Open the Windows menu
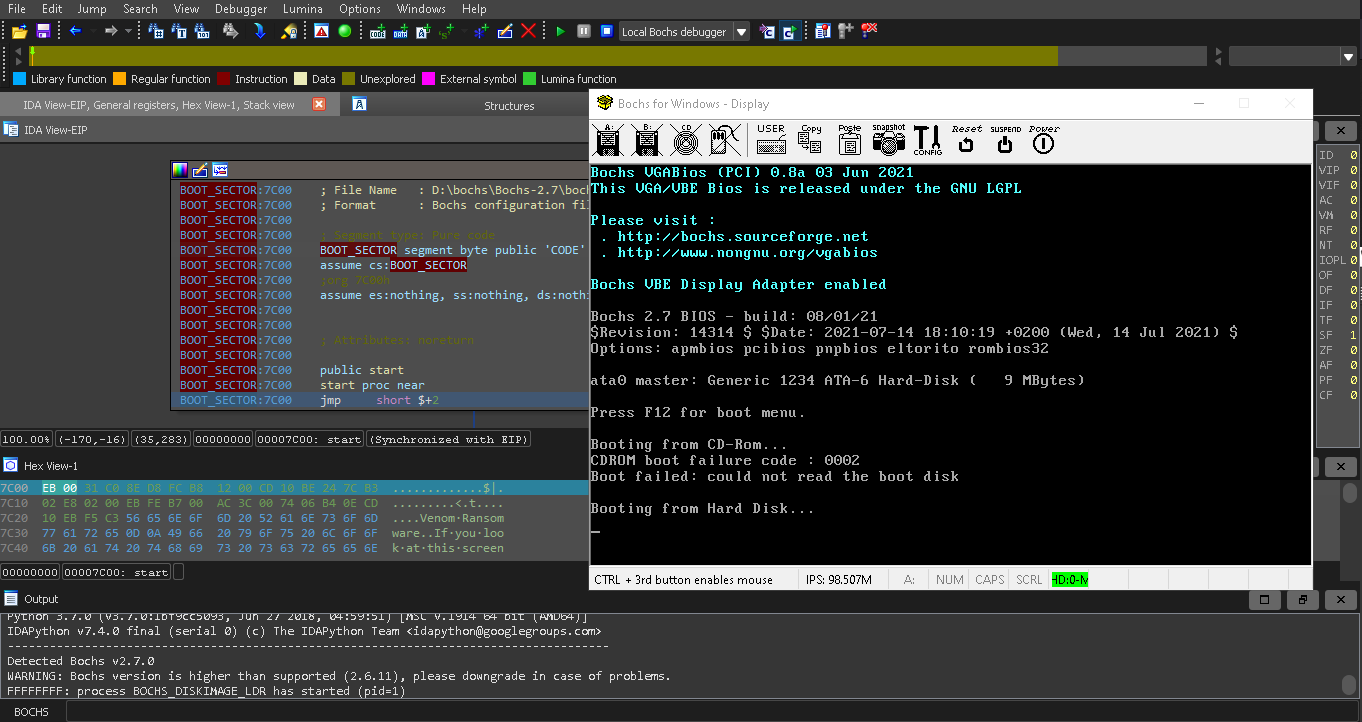The image size is (1362, 722). pyautogui.click(x=421, y=8)
